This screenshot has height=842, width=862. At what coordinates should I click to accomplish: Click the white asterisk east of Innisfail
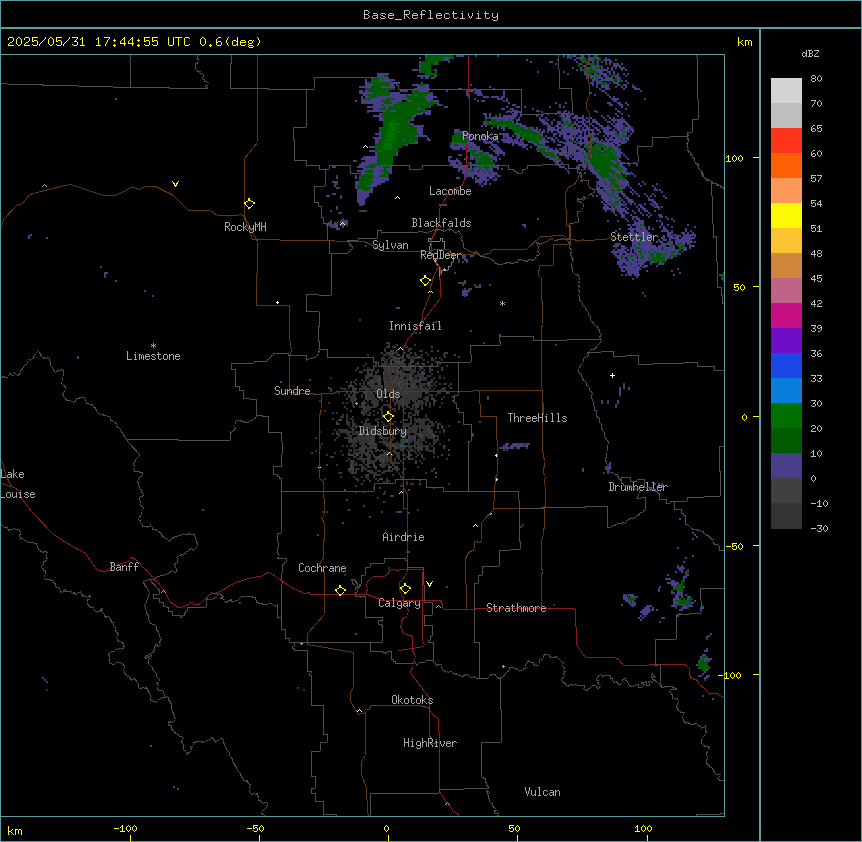coord(502,304)
